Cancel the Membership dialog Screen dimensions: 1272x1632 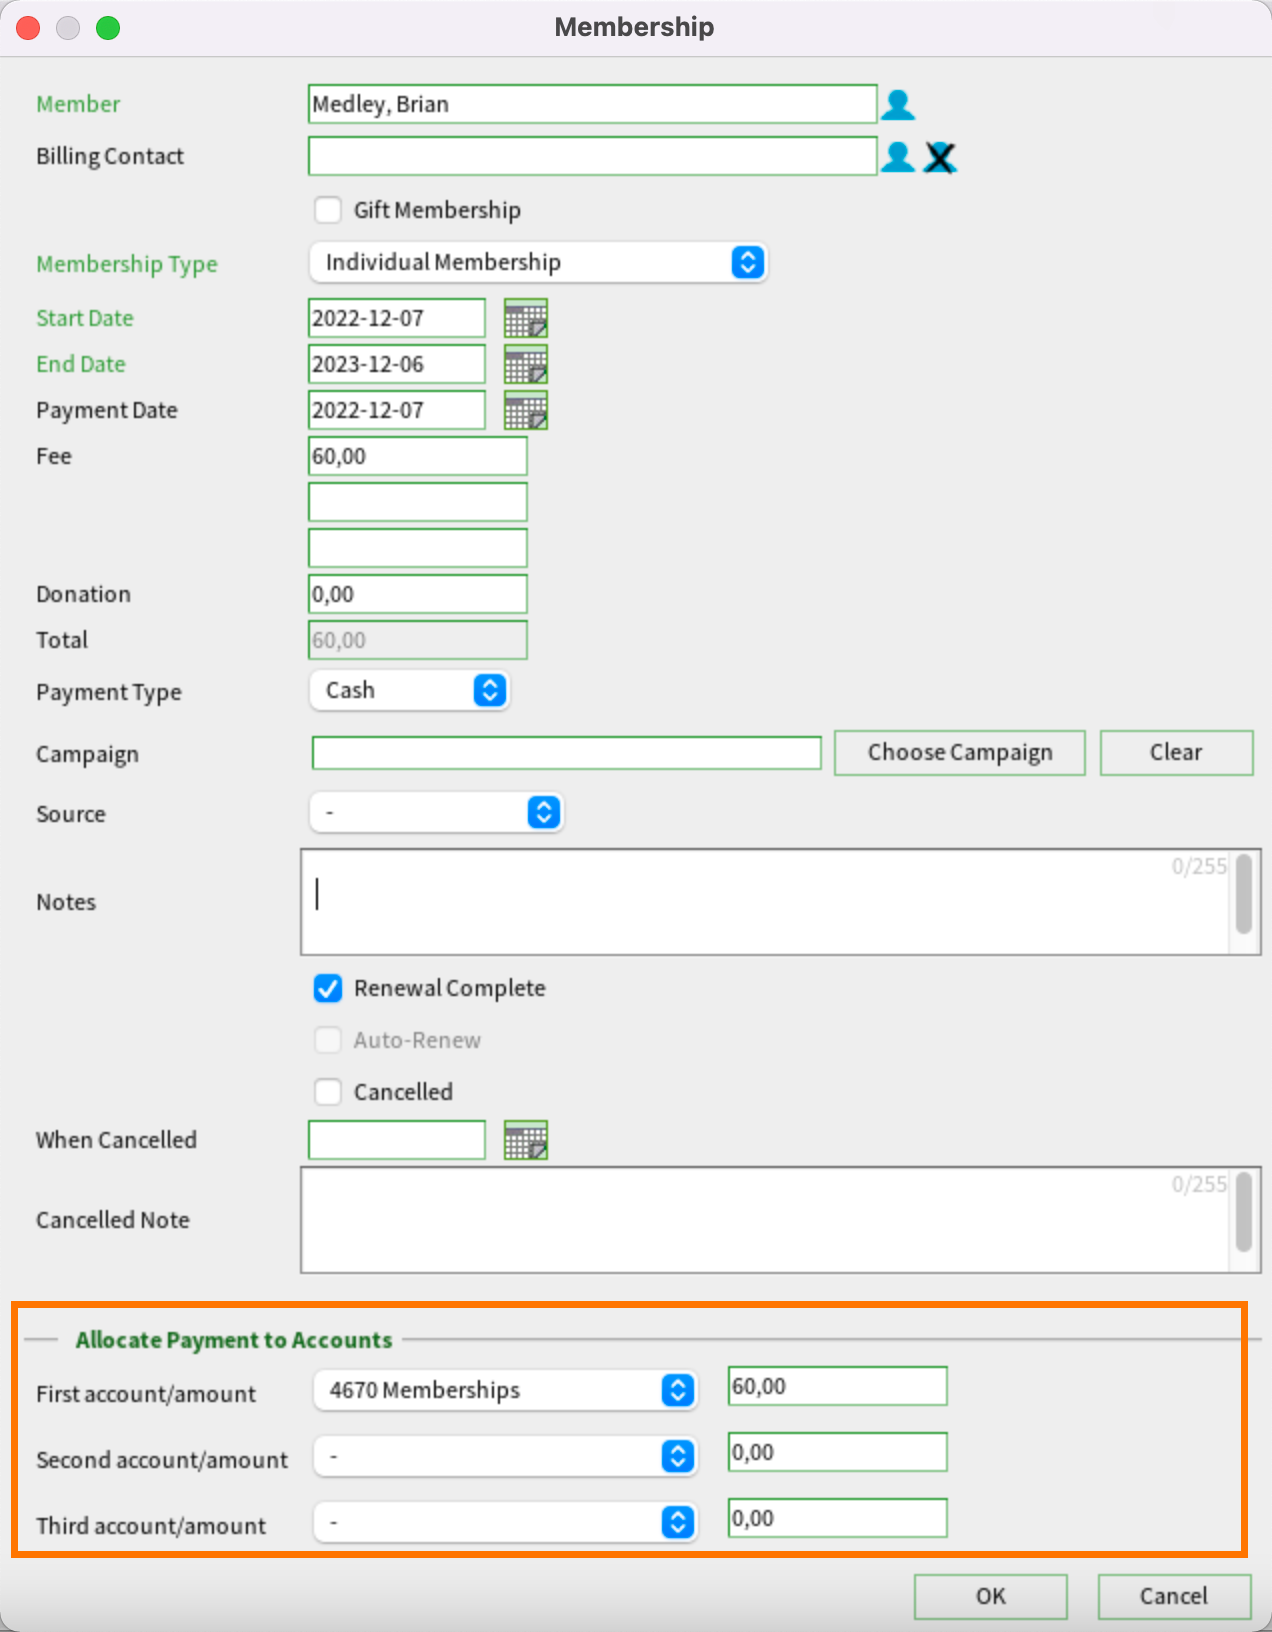1174,1596
